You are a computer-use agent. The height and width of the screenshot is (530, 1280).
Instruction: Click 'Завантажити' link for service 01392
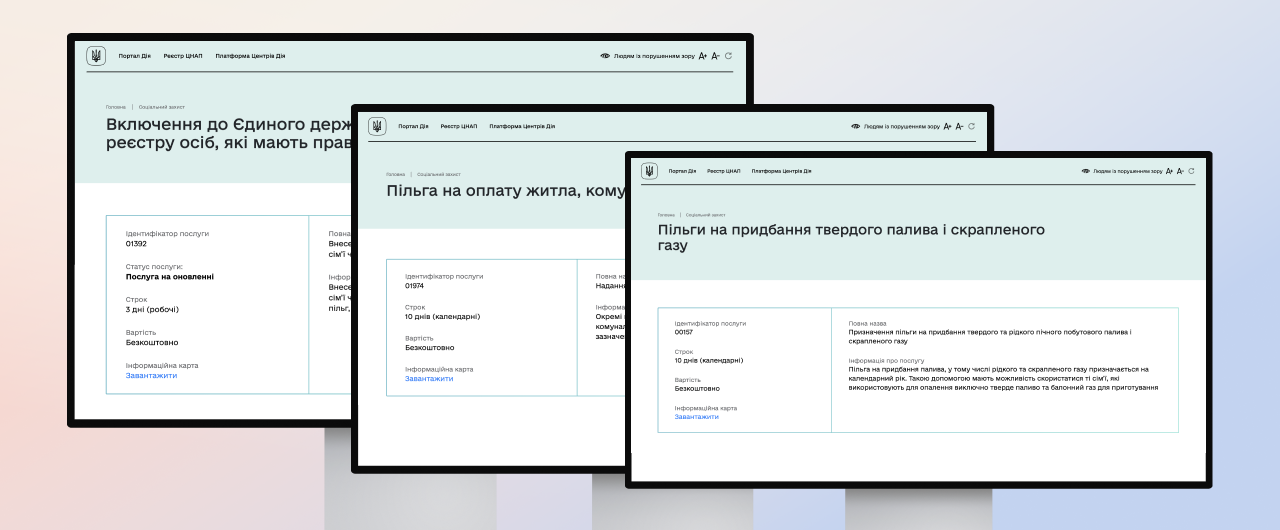coord(151,375)
